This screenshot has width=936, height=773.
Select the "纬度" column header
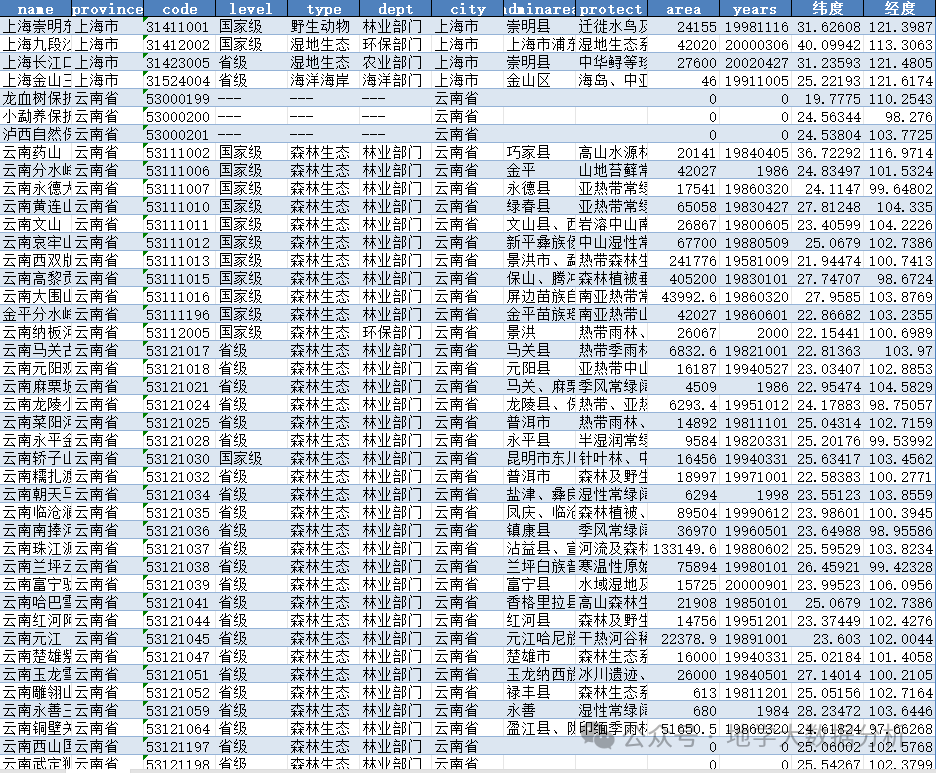827,9
